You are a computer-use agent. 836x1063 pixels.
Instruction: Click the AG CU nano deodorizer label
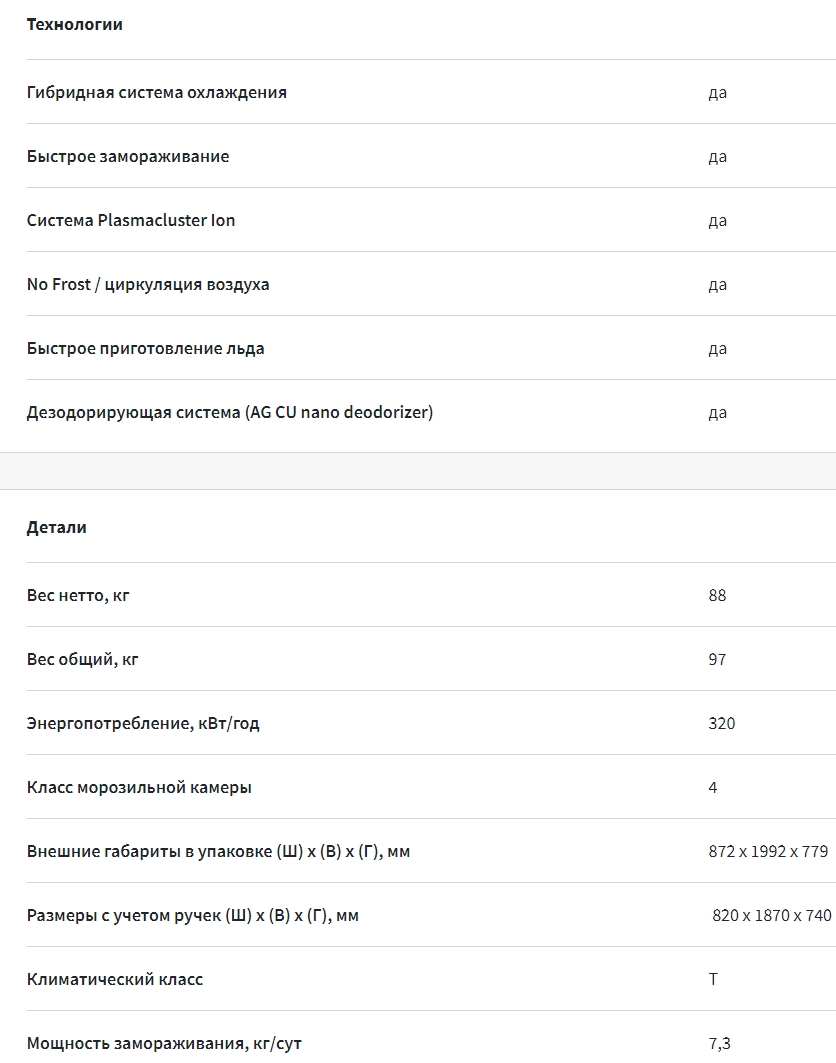(x=230, y=413)
